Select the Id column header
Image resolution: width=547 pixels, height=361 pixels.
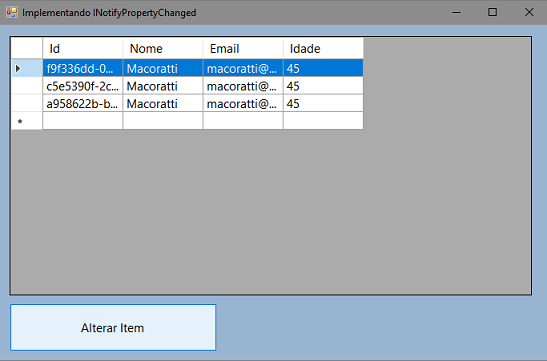point(83,48)
